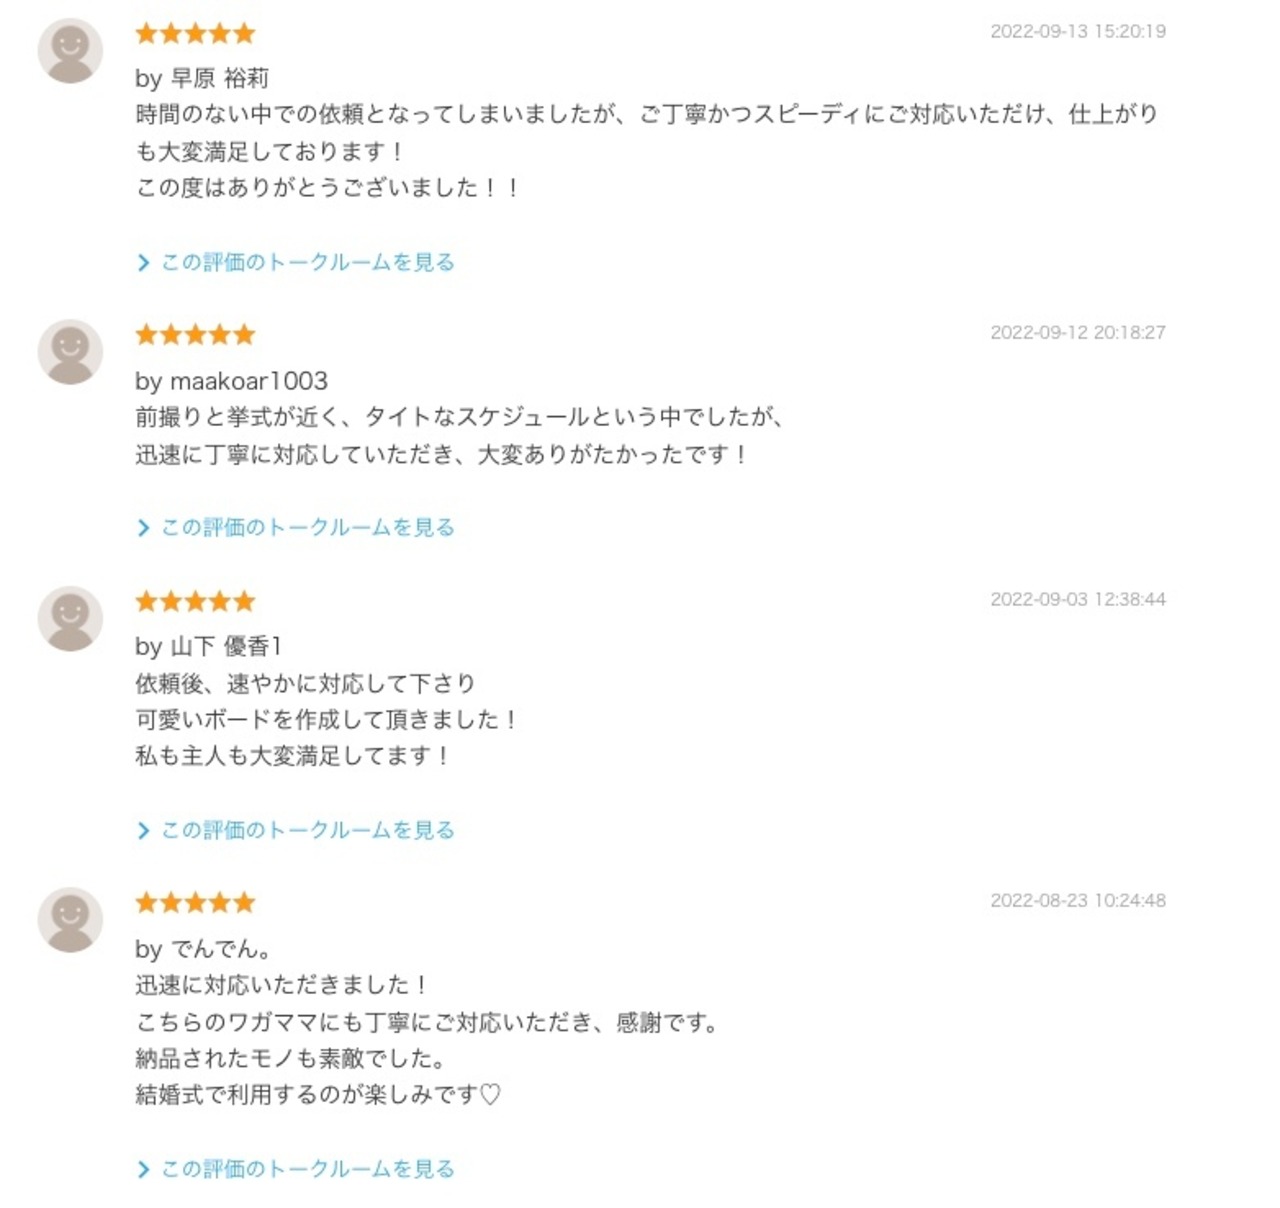Click the star rating on maakoar1003's review
This screenshot has height=1208, width=1280.
tap(195, 334)
